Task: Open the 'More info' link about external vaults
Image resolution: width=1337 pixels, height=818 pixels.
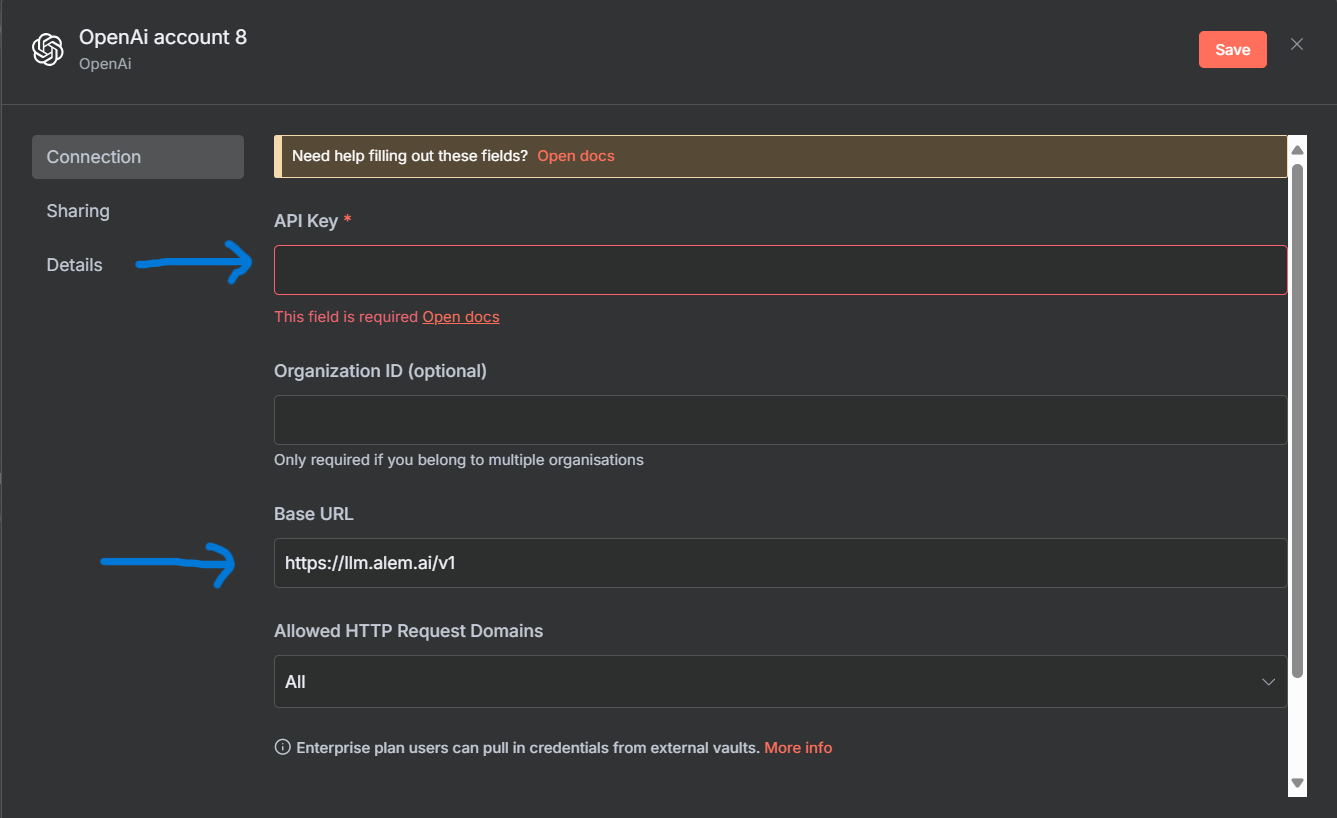Action: tap(798, 748)
